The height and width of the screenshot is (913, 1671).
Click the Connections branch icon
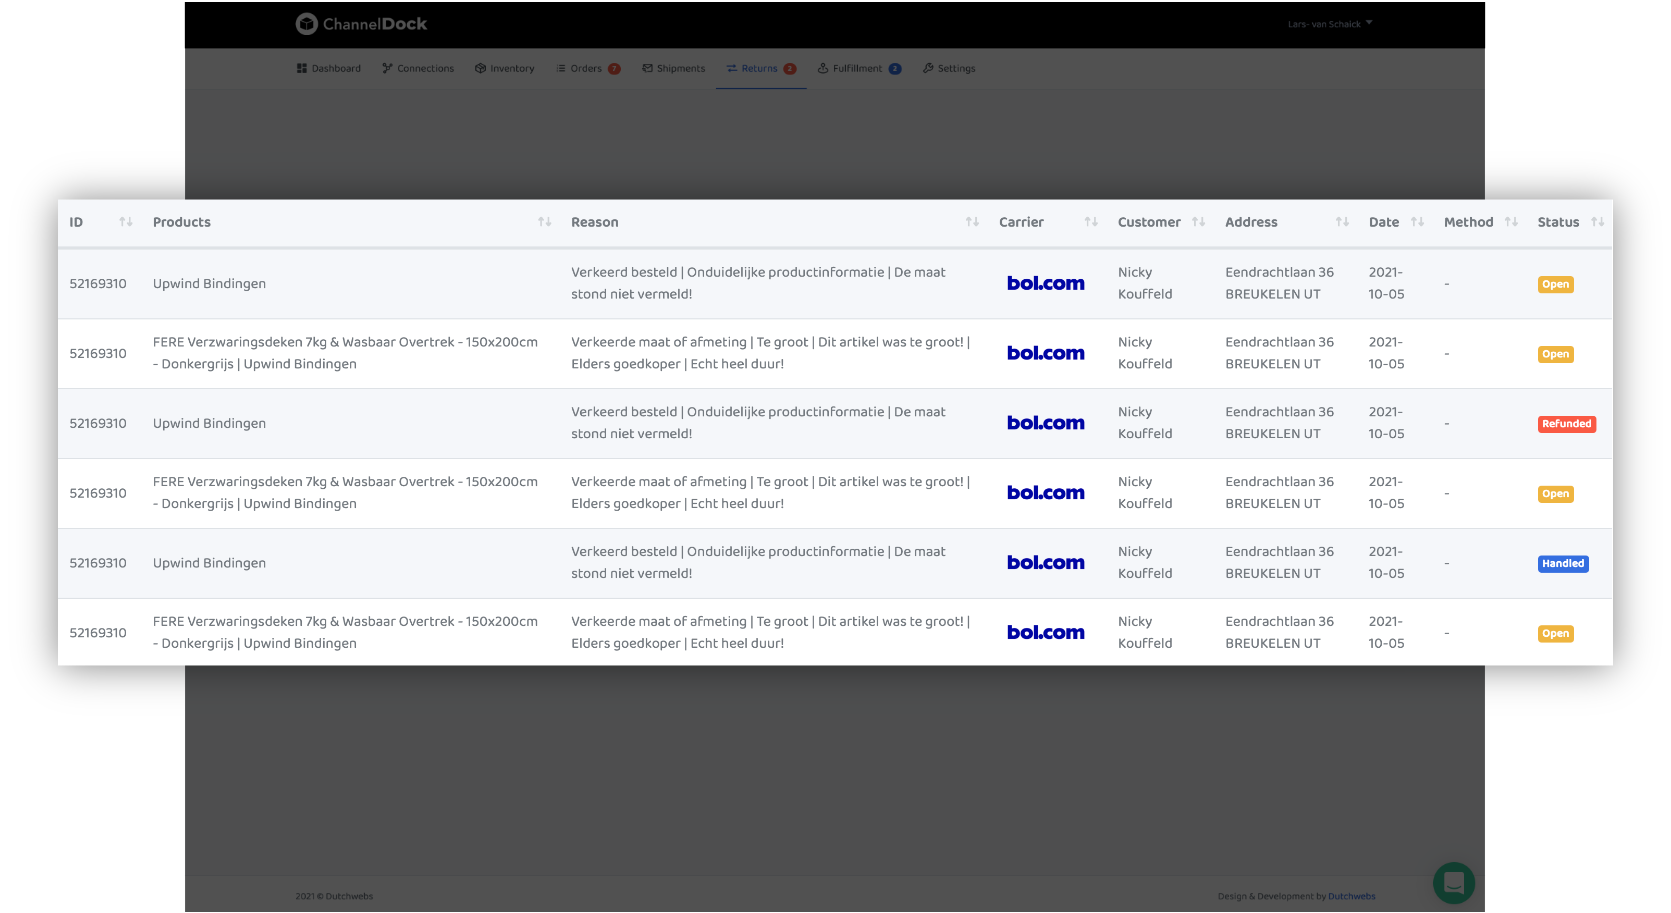pos(387,69)
